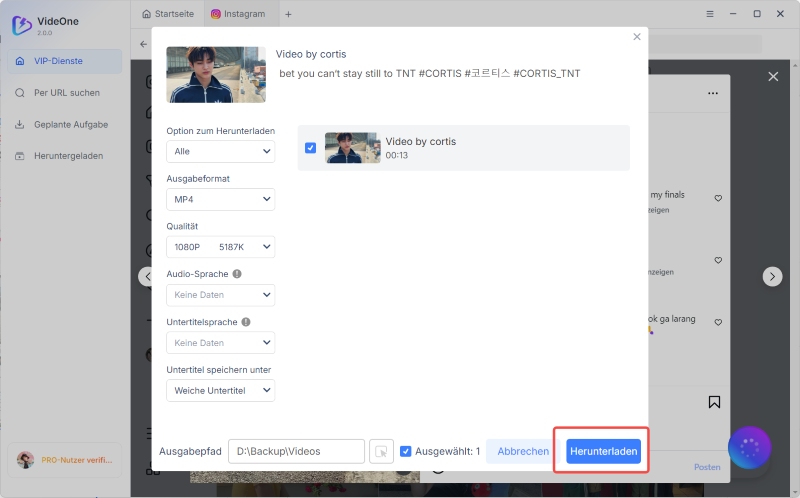Go to previous Instagram post arrow
This screenshot has height=498, width=800.
click(146, 277)
